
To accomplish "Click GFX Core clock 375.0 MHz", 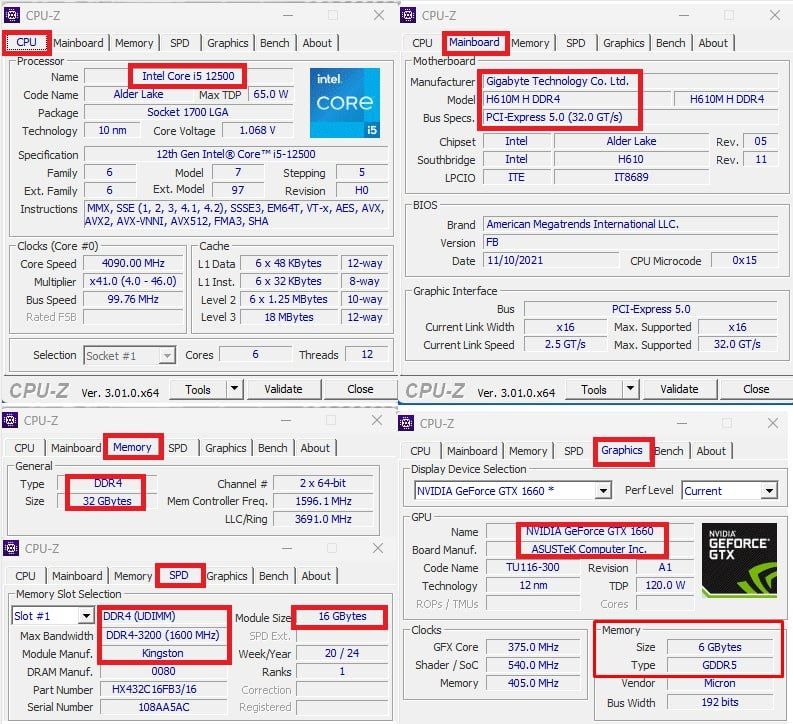I will click(x=533, y=647).
